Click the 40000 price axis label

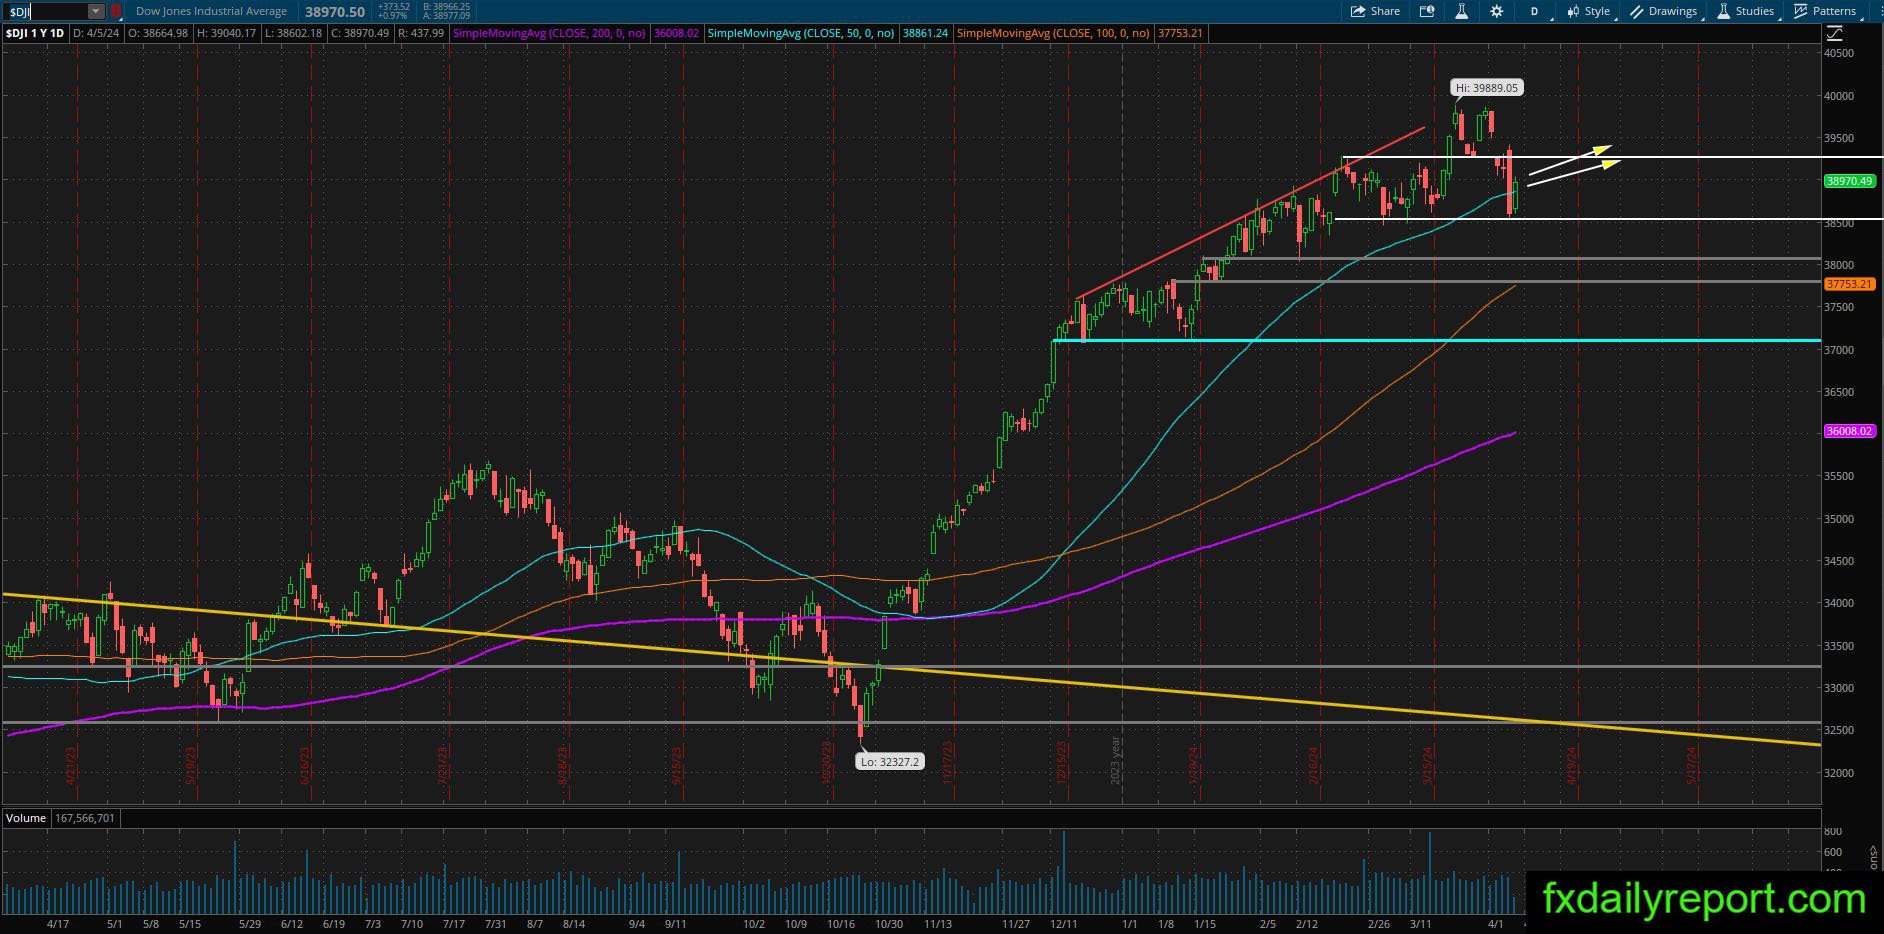click(x=1839, y=96)
